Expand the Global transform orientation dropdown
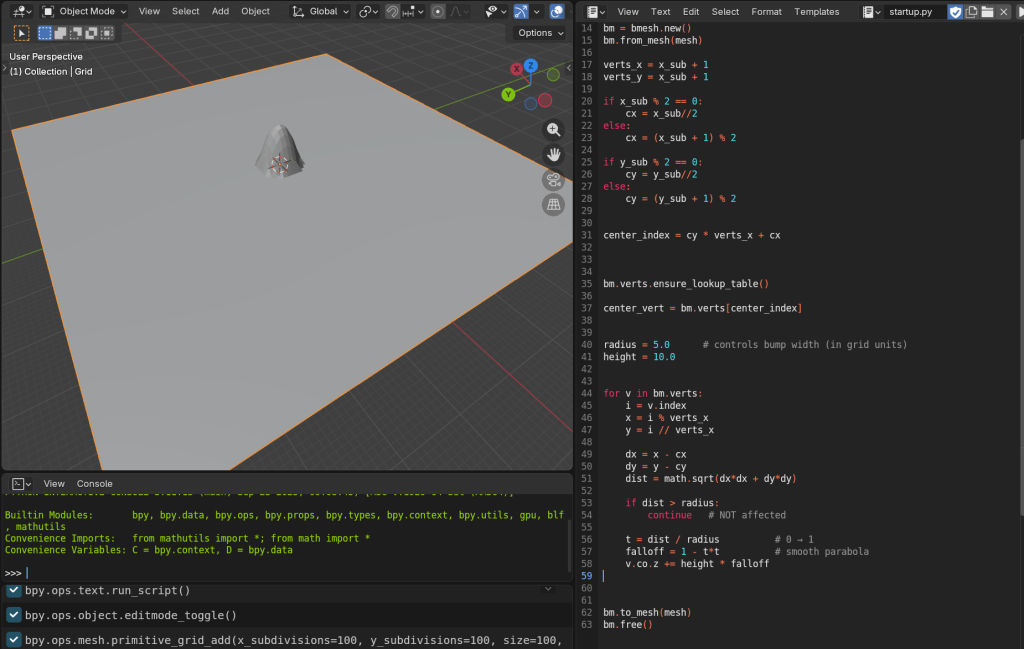1024x649 pixels. [321, 11]
